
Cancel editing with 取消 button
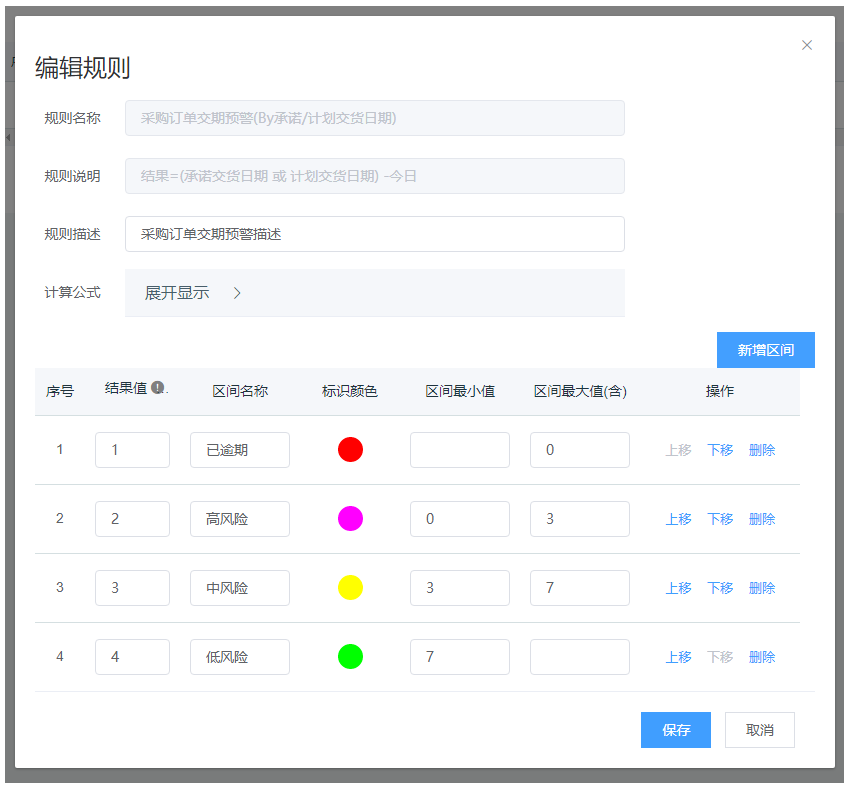tap(759, 730)
